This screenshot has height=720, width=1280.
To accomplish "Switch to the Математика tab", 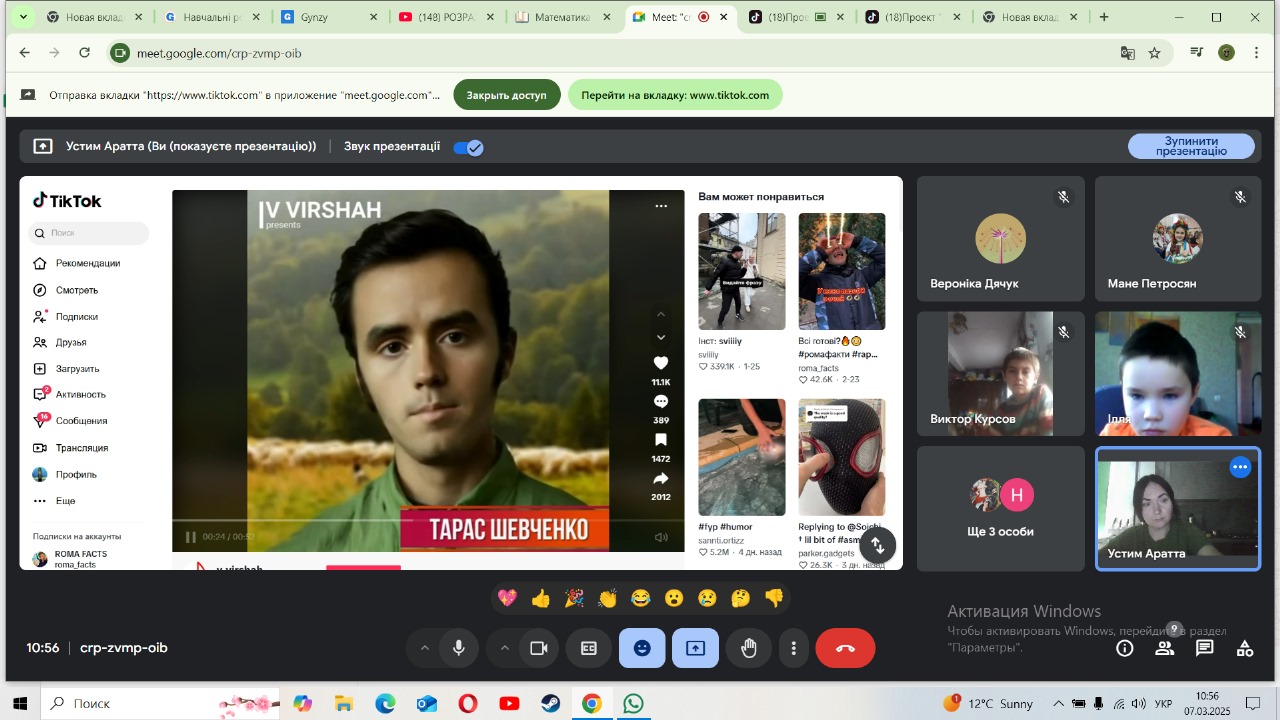I will [564, 17].
